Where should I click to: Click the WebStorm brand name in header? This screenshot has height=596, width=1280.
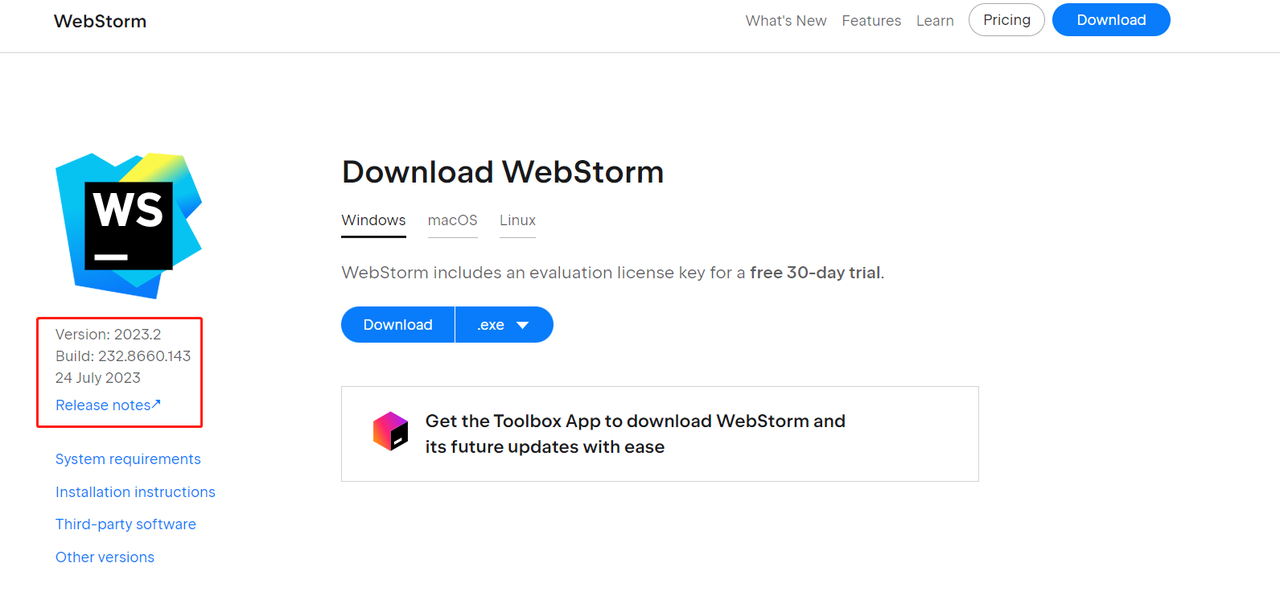[100, 21]
